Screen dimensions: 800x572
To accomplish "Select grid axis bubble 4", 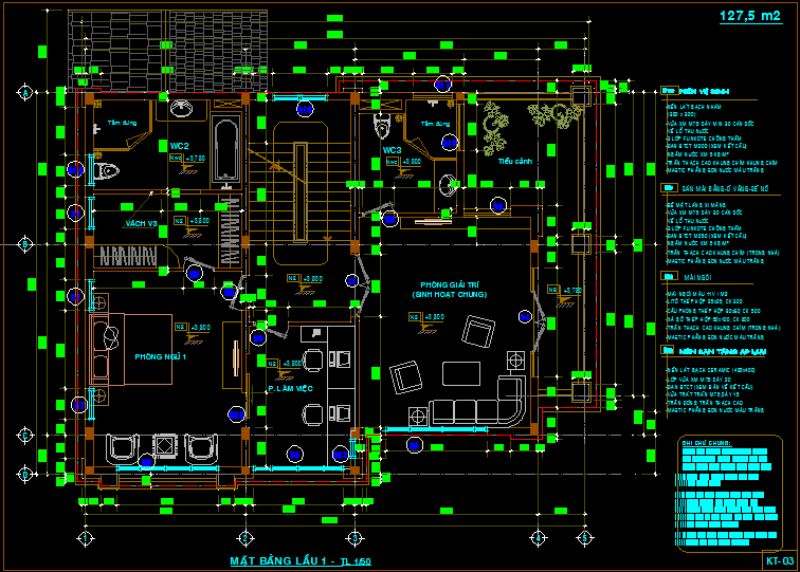I will pyautogui.click(x=538, y=538).
